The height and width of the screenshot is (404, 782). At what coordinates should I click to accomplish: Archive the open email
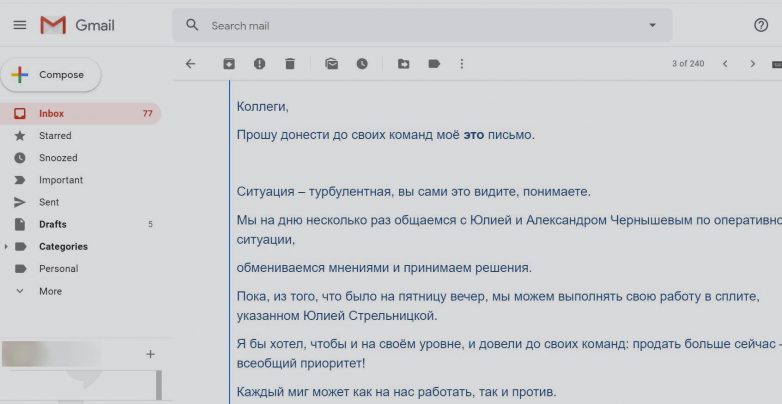pos(229,64)
